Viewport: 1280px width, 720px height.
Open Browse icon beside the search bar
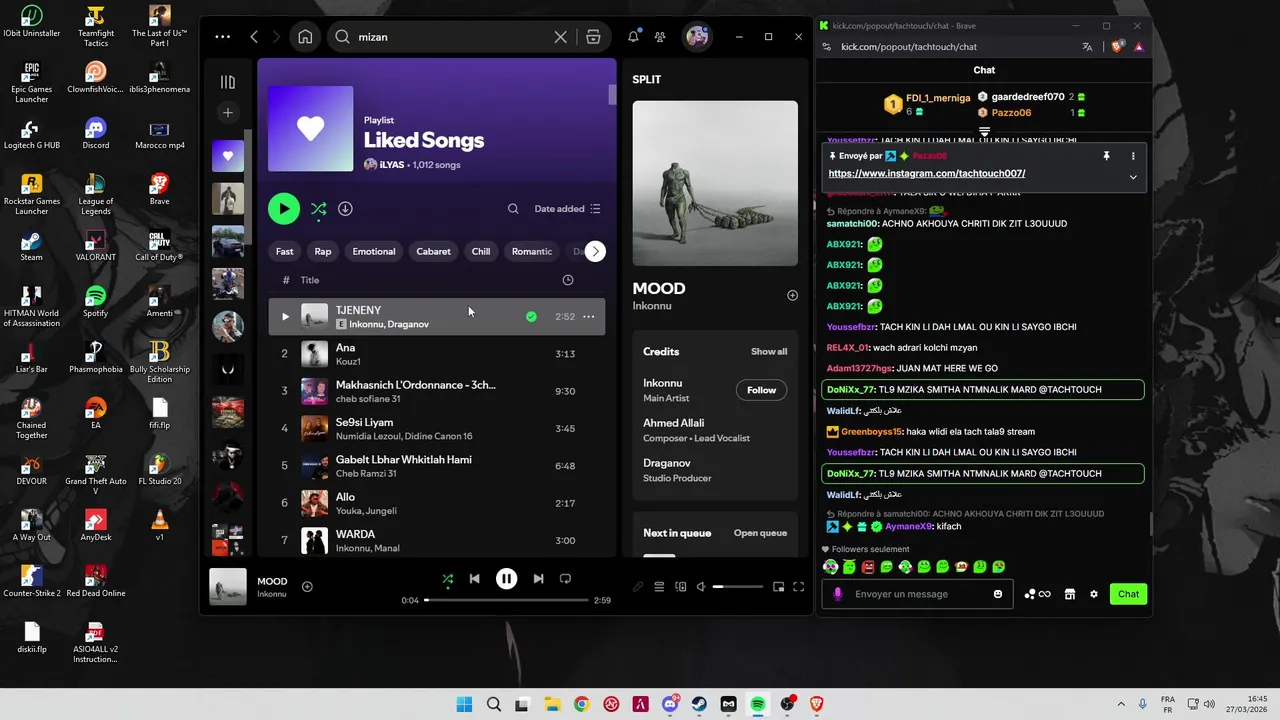(593, 37)
